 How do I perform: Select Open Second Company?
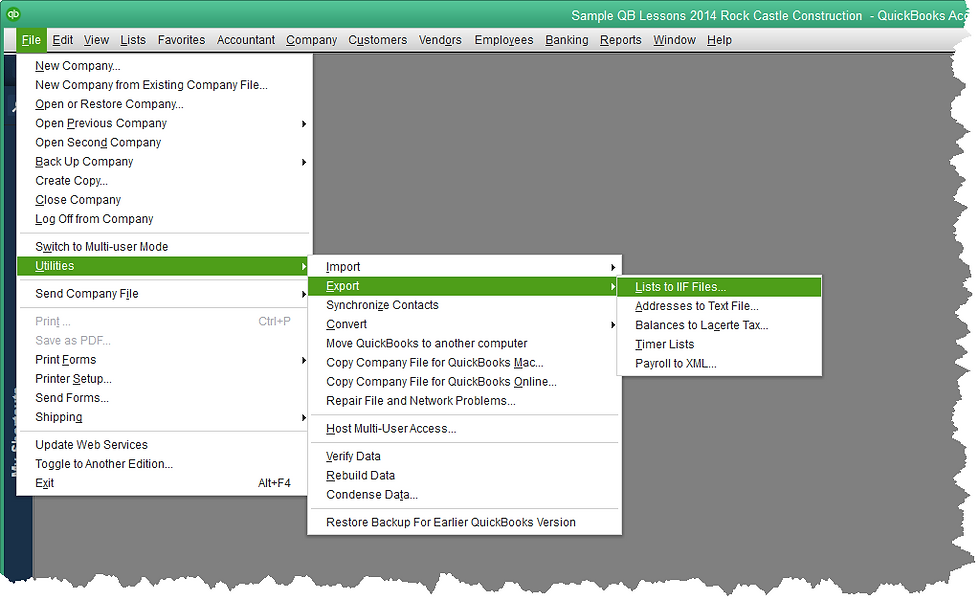pos(164,142)
